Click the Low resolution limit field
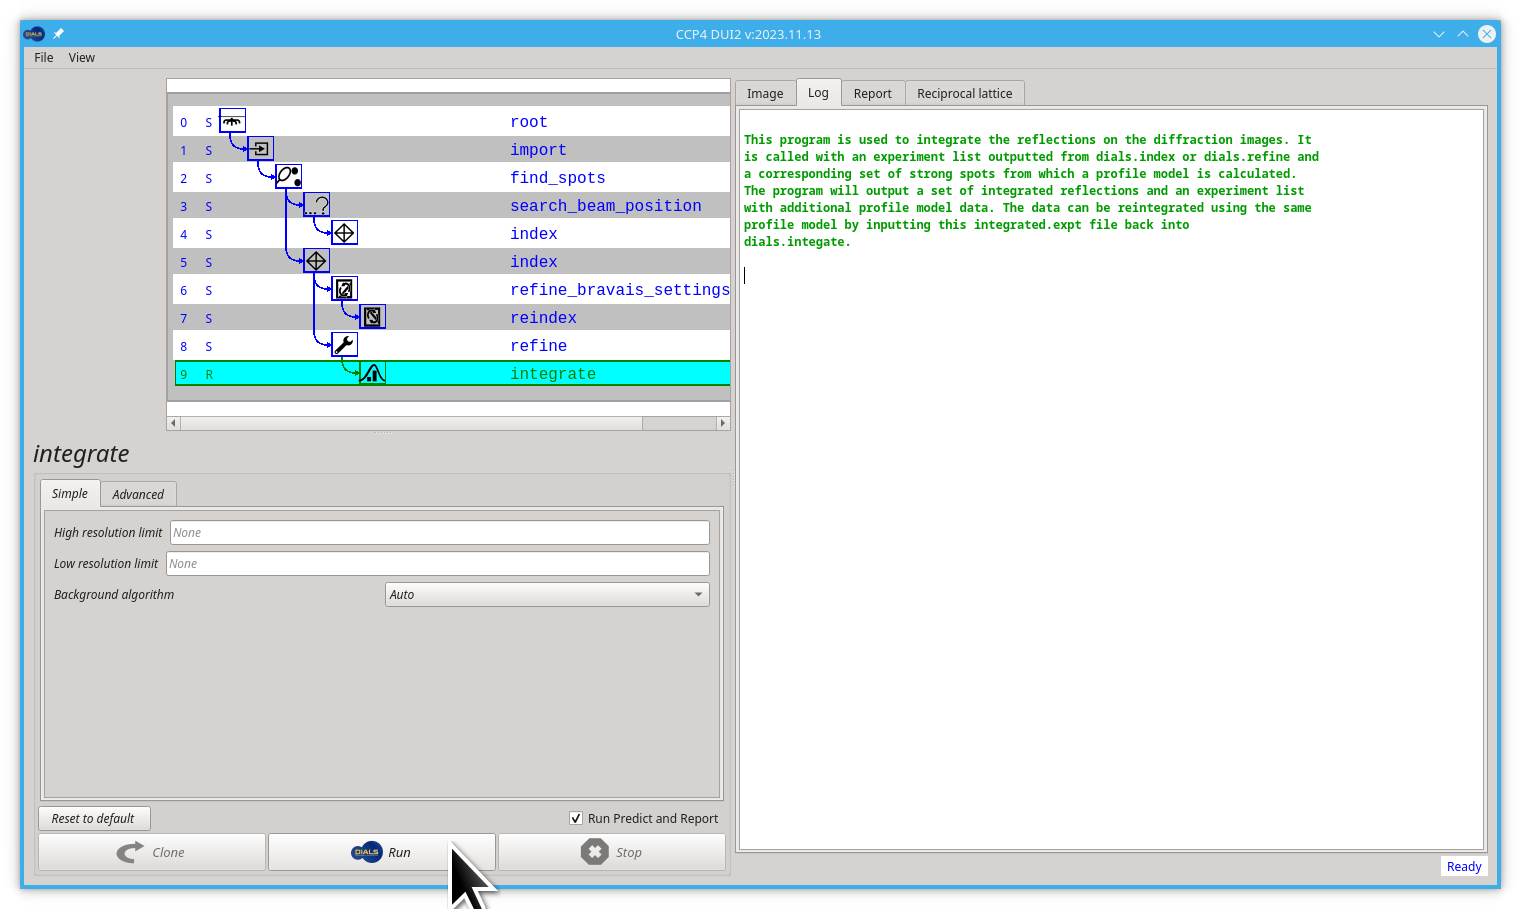Image resolution: width=1521 pixels, height=909 pixels. click(438, 563)
